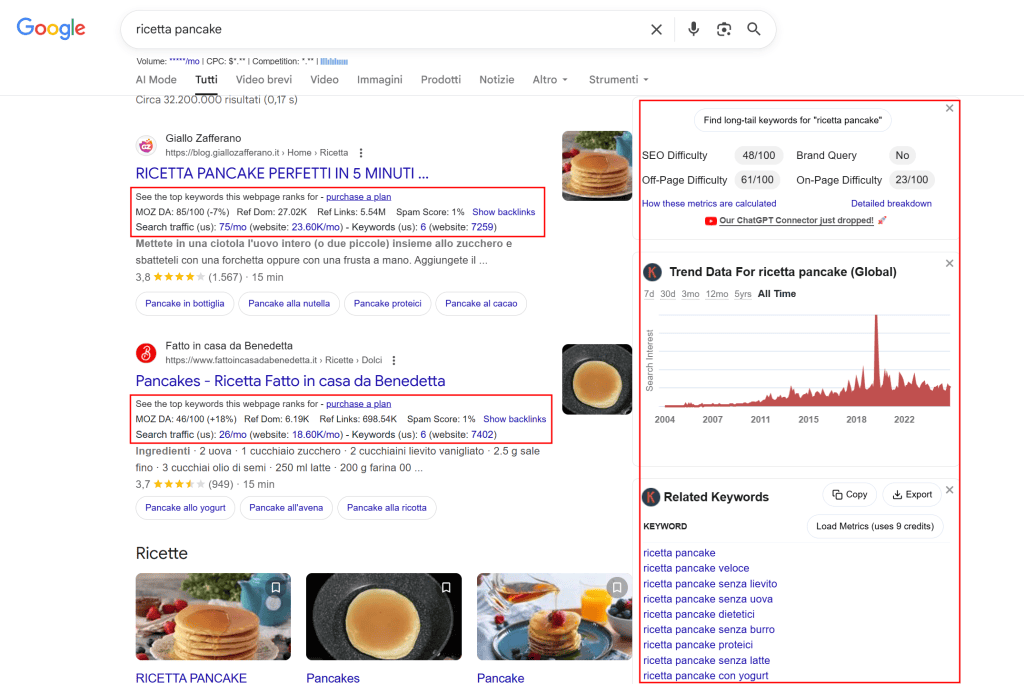The image size is (1024, 684).
Task: Click Find long-tail keywords button
Action: (x=793, y=120)
